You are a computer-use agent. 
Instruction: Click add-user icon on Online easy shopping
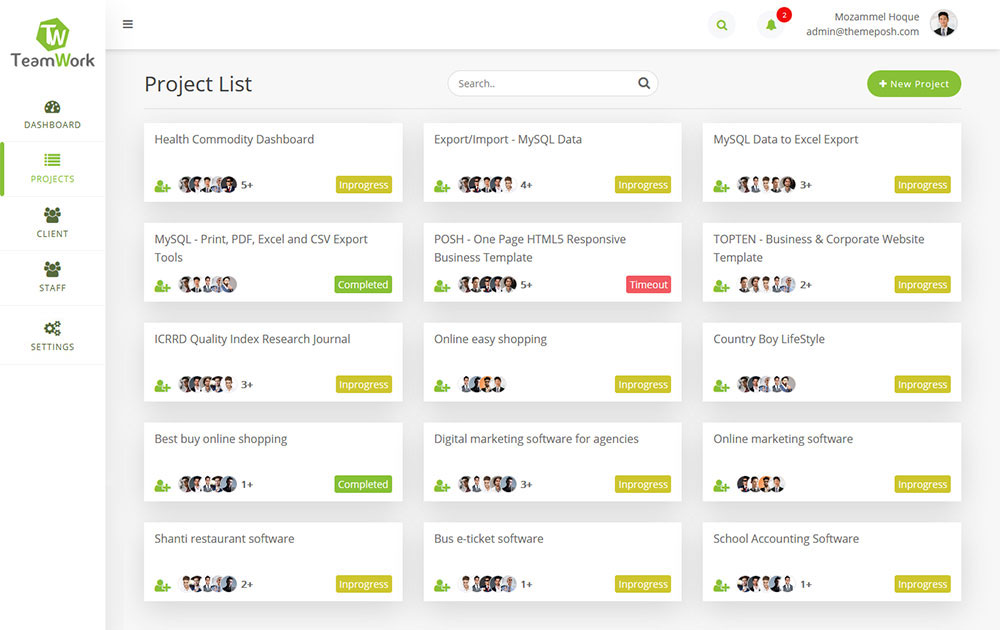442,385
